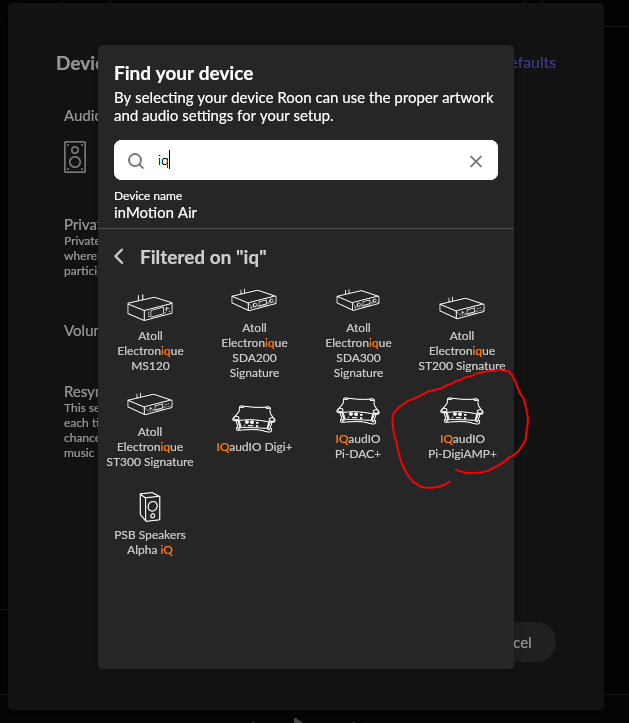Click the defaults link in the background window
Viewport: 629px width, 723px height.
point(534,63)
